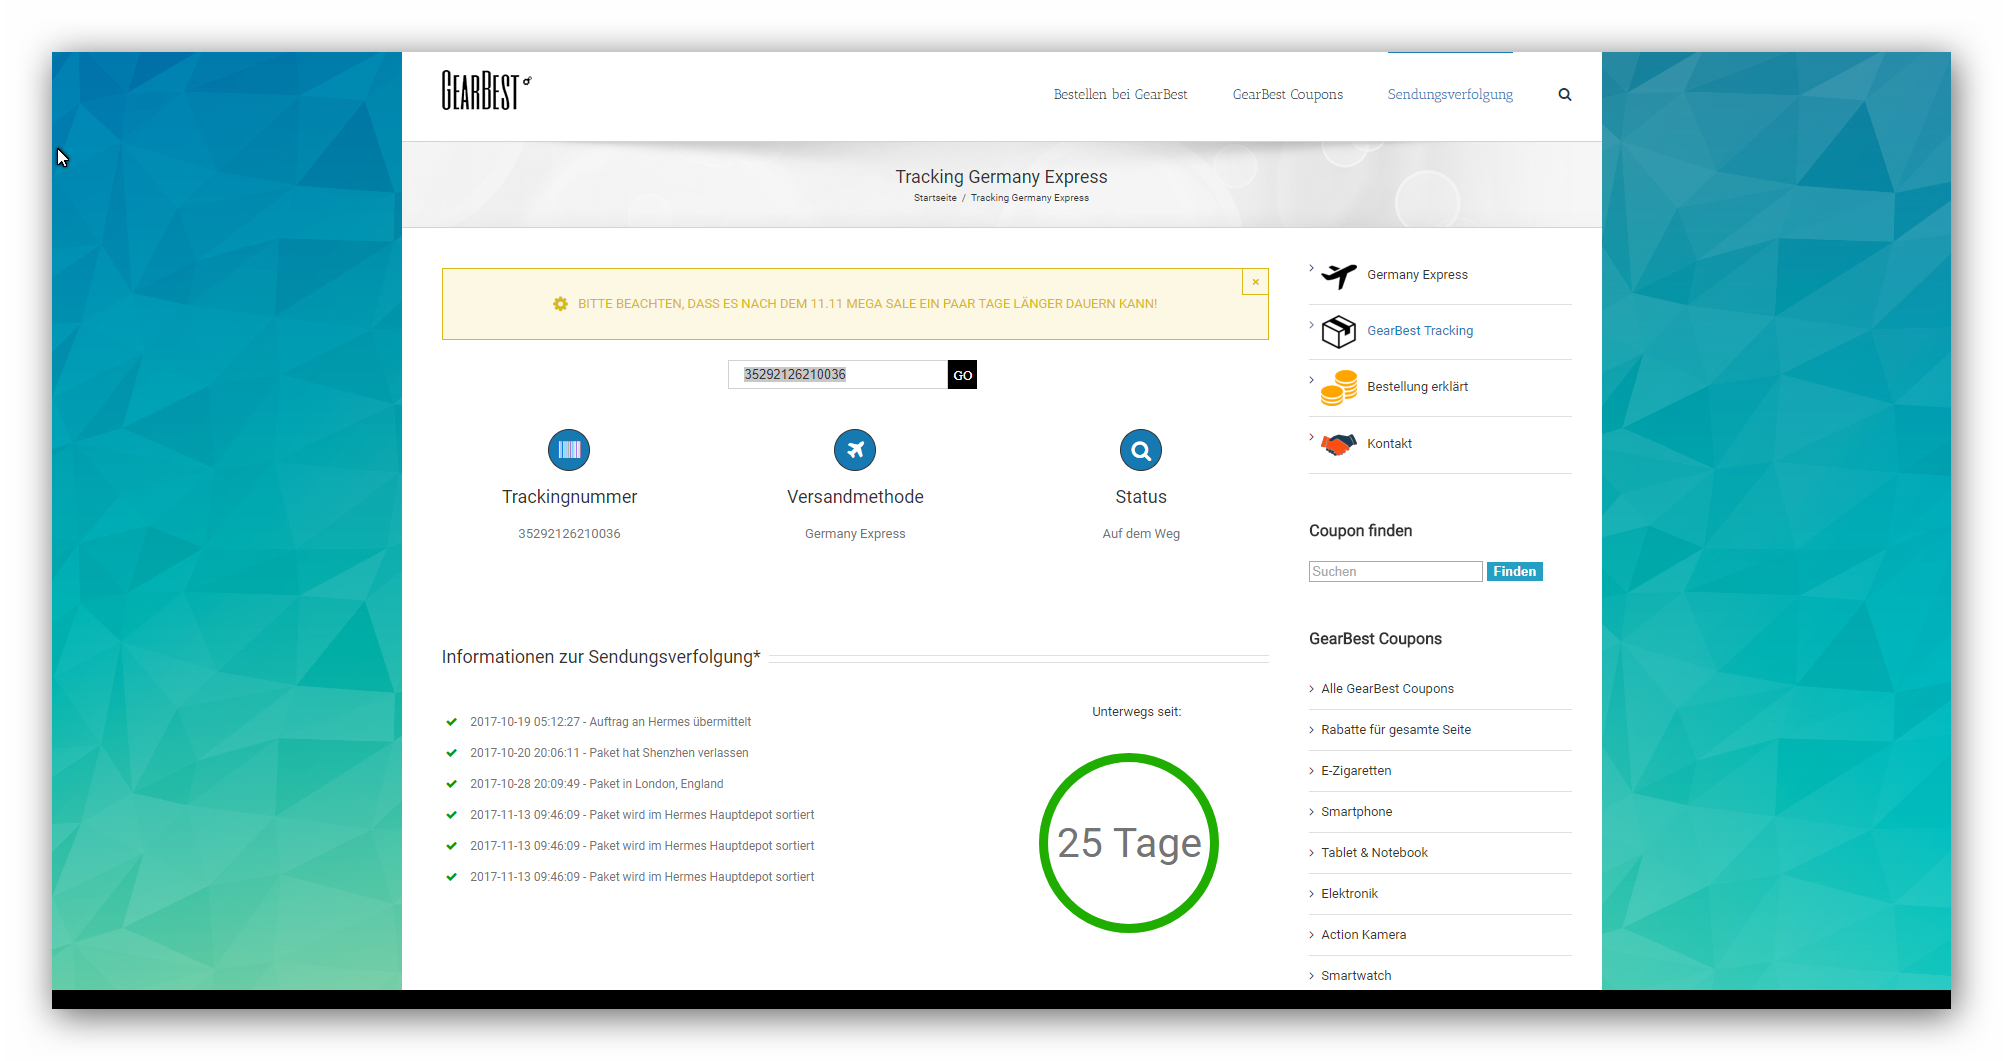Viewport: 2003px width, 1061px height.
Task: Open the GearBest Tracking sidebar link
Action: tap(1420, 331)
